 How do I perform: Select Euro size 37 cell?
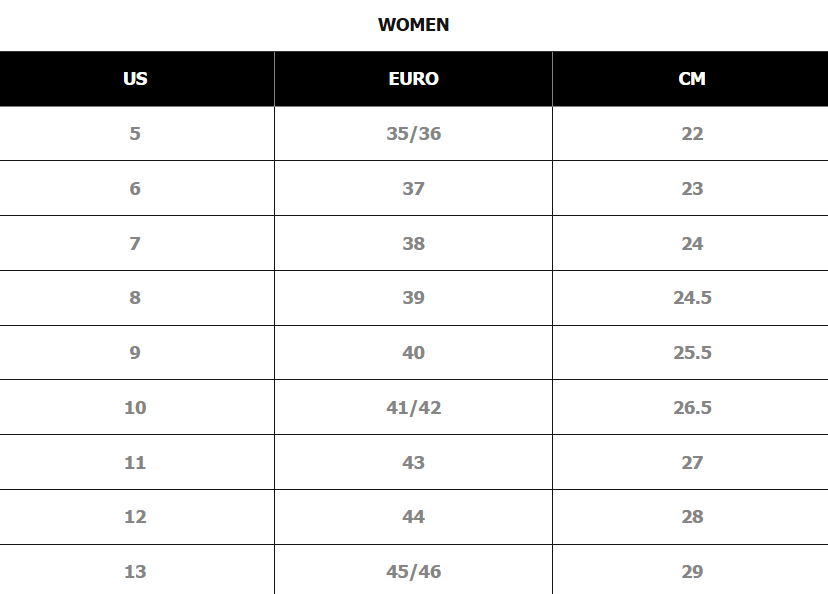pos(413,188)
